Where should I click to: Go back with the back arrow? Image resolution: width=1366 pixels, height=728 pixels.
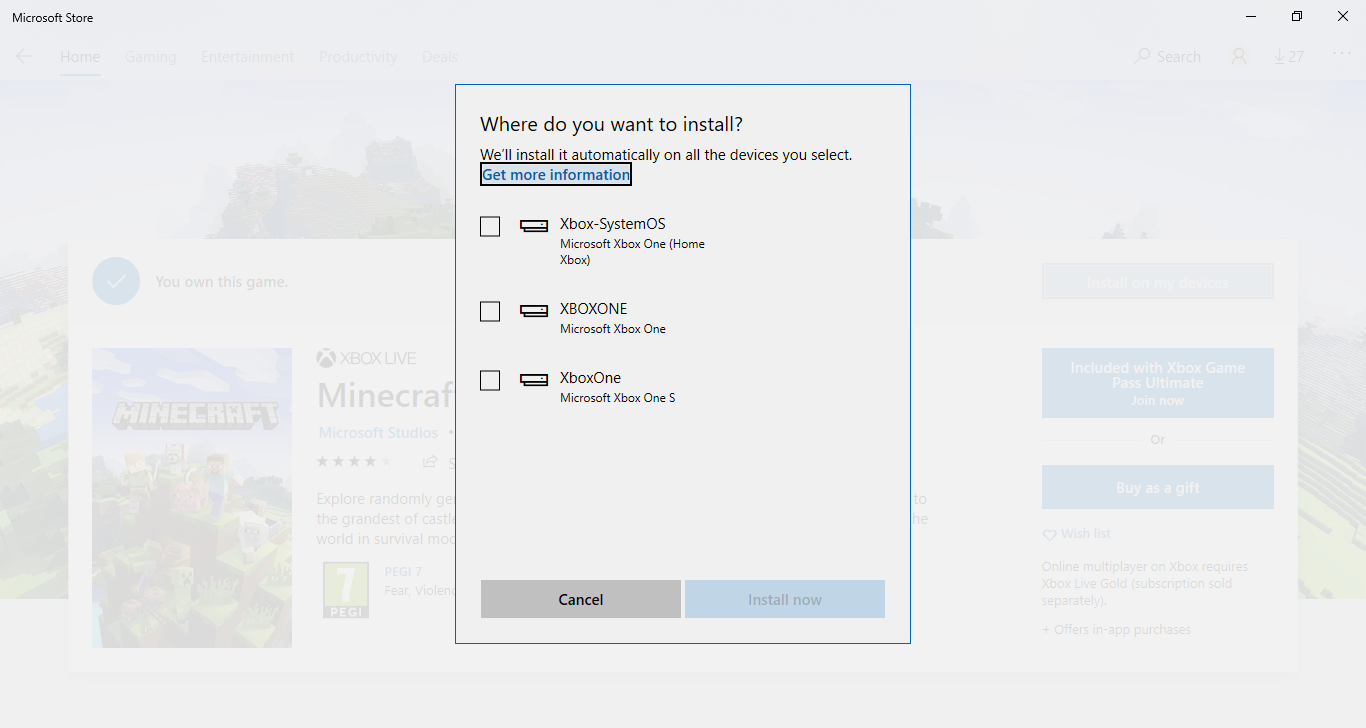[24, 57]
